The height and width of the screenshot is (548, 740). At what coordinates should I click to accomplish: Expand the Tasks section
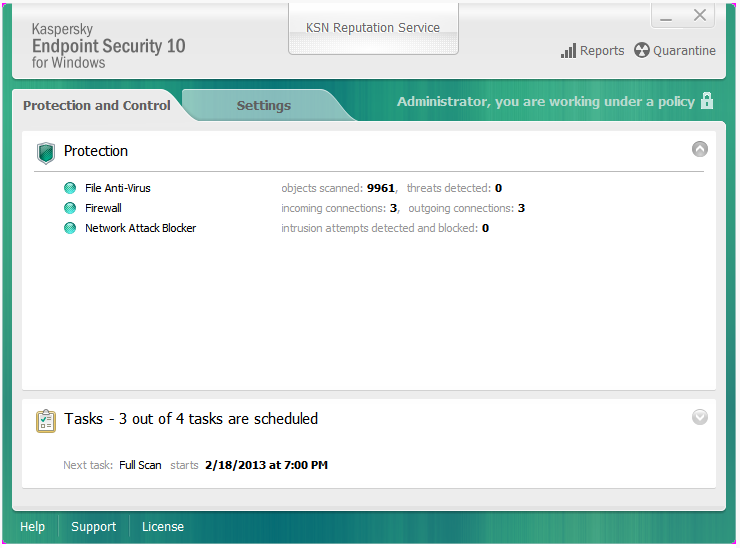coord(699,417)
